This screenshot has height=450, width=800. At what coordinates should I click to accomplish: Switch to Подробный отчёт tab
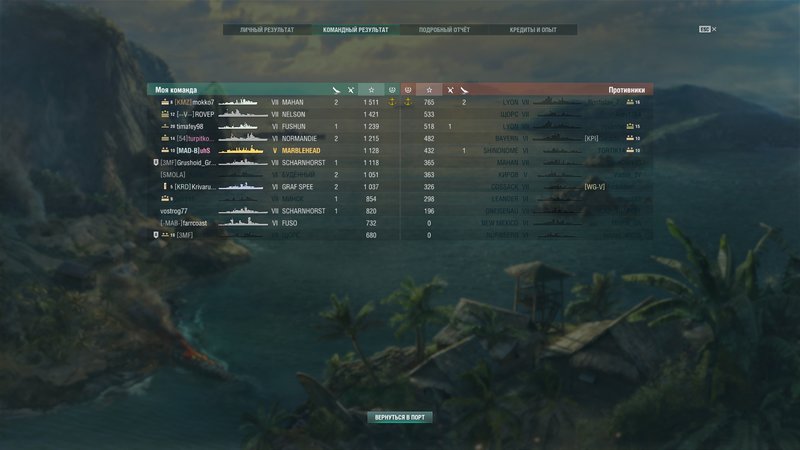point(444,30)
